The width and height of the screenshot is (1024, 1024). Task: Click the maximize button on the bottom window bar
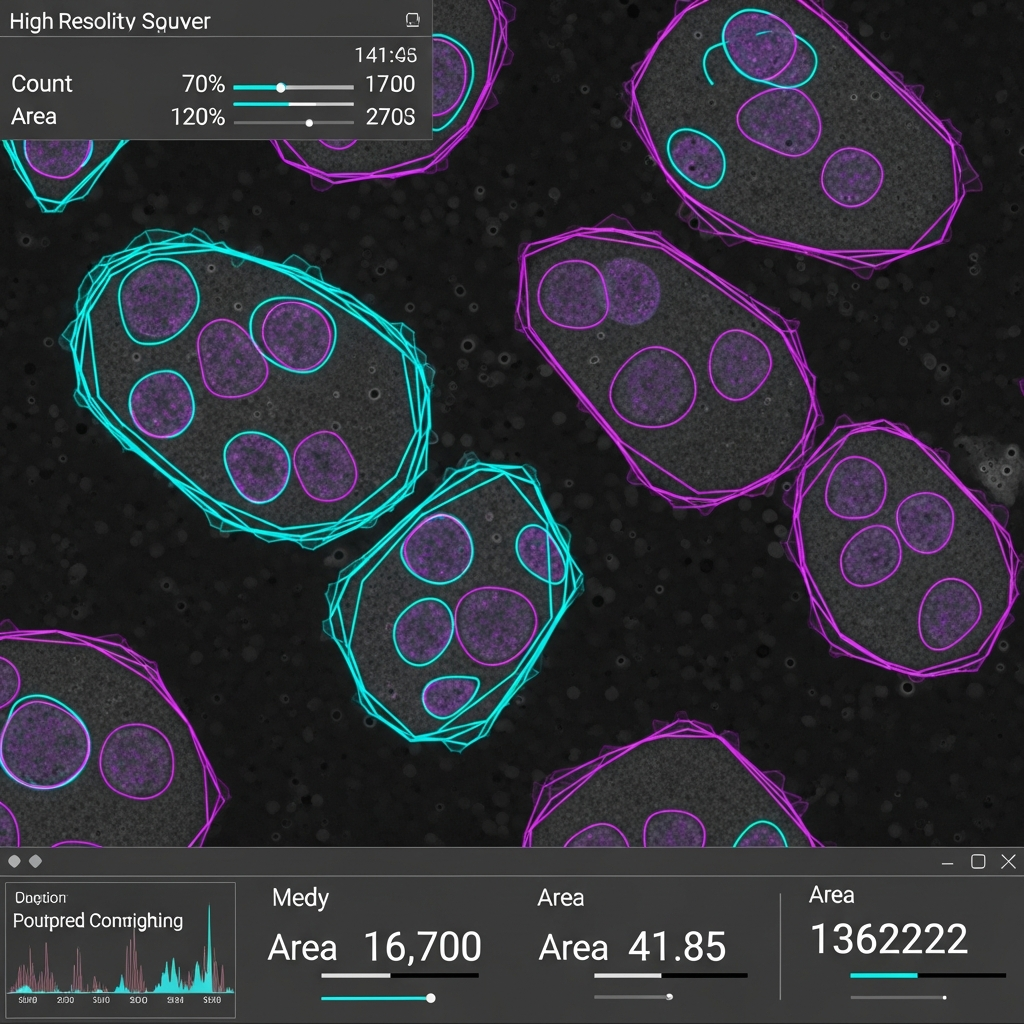tap(978, 861)
